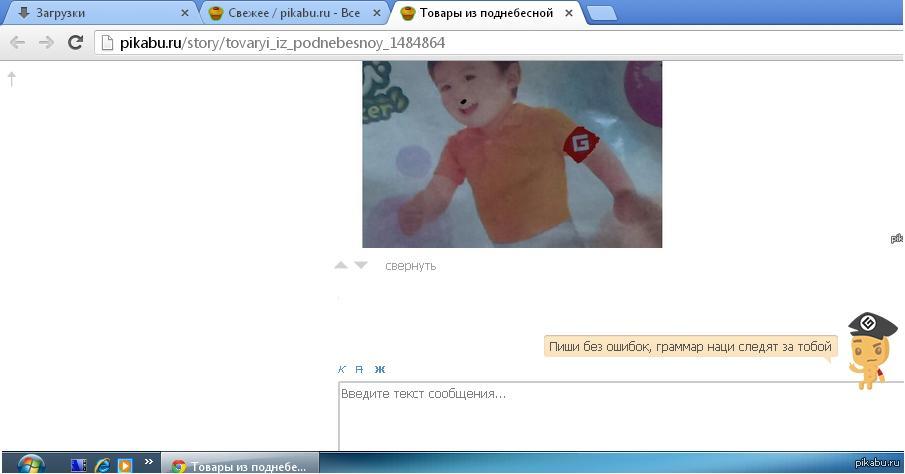Click the свернуть link to collapse the post

410,266
